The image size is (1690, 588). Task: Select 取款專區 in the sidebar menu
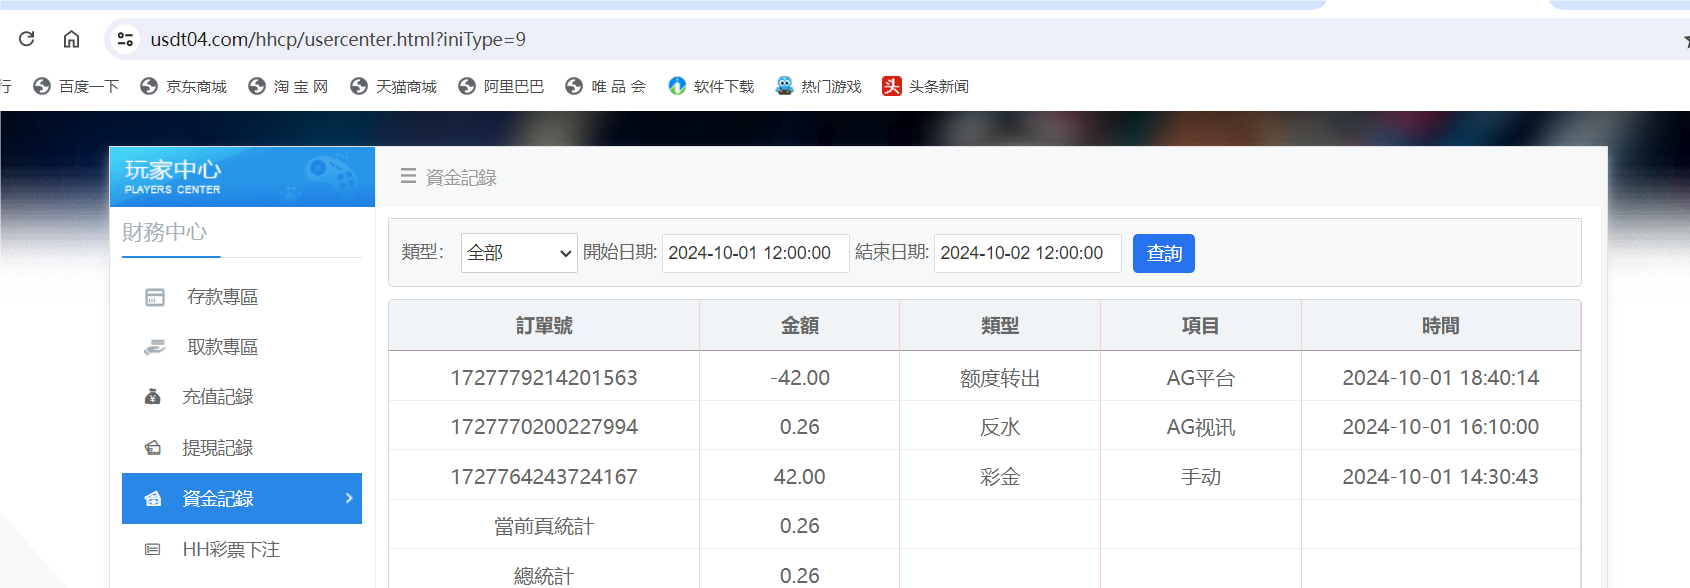pos(222,347)
